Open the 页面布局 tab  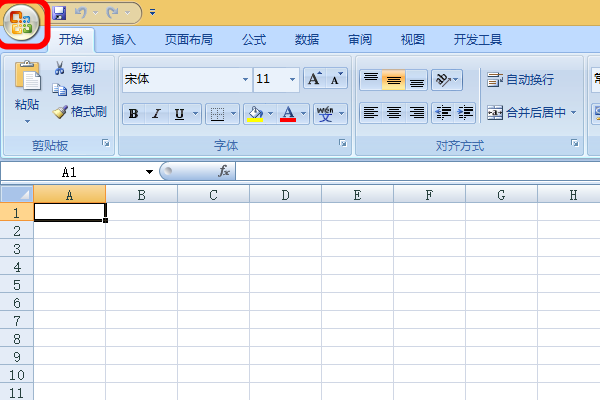pyautogui.click(x=189, y=39)
